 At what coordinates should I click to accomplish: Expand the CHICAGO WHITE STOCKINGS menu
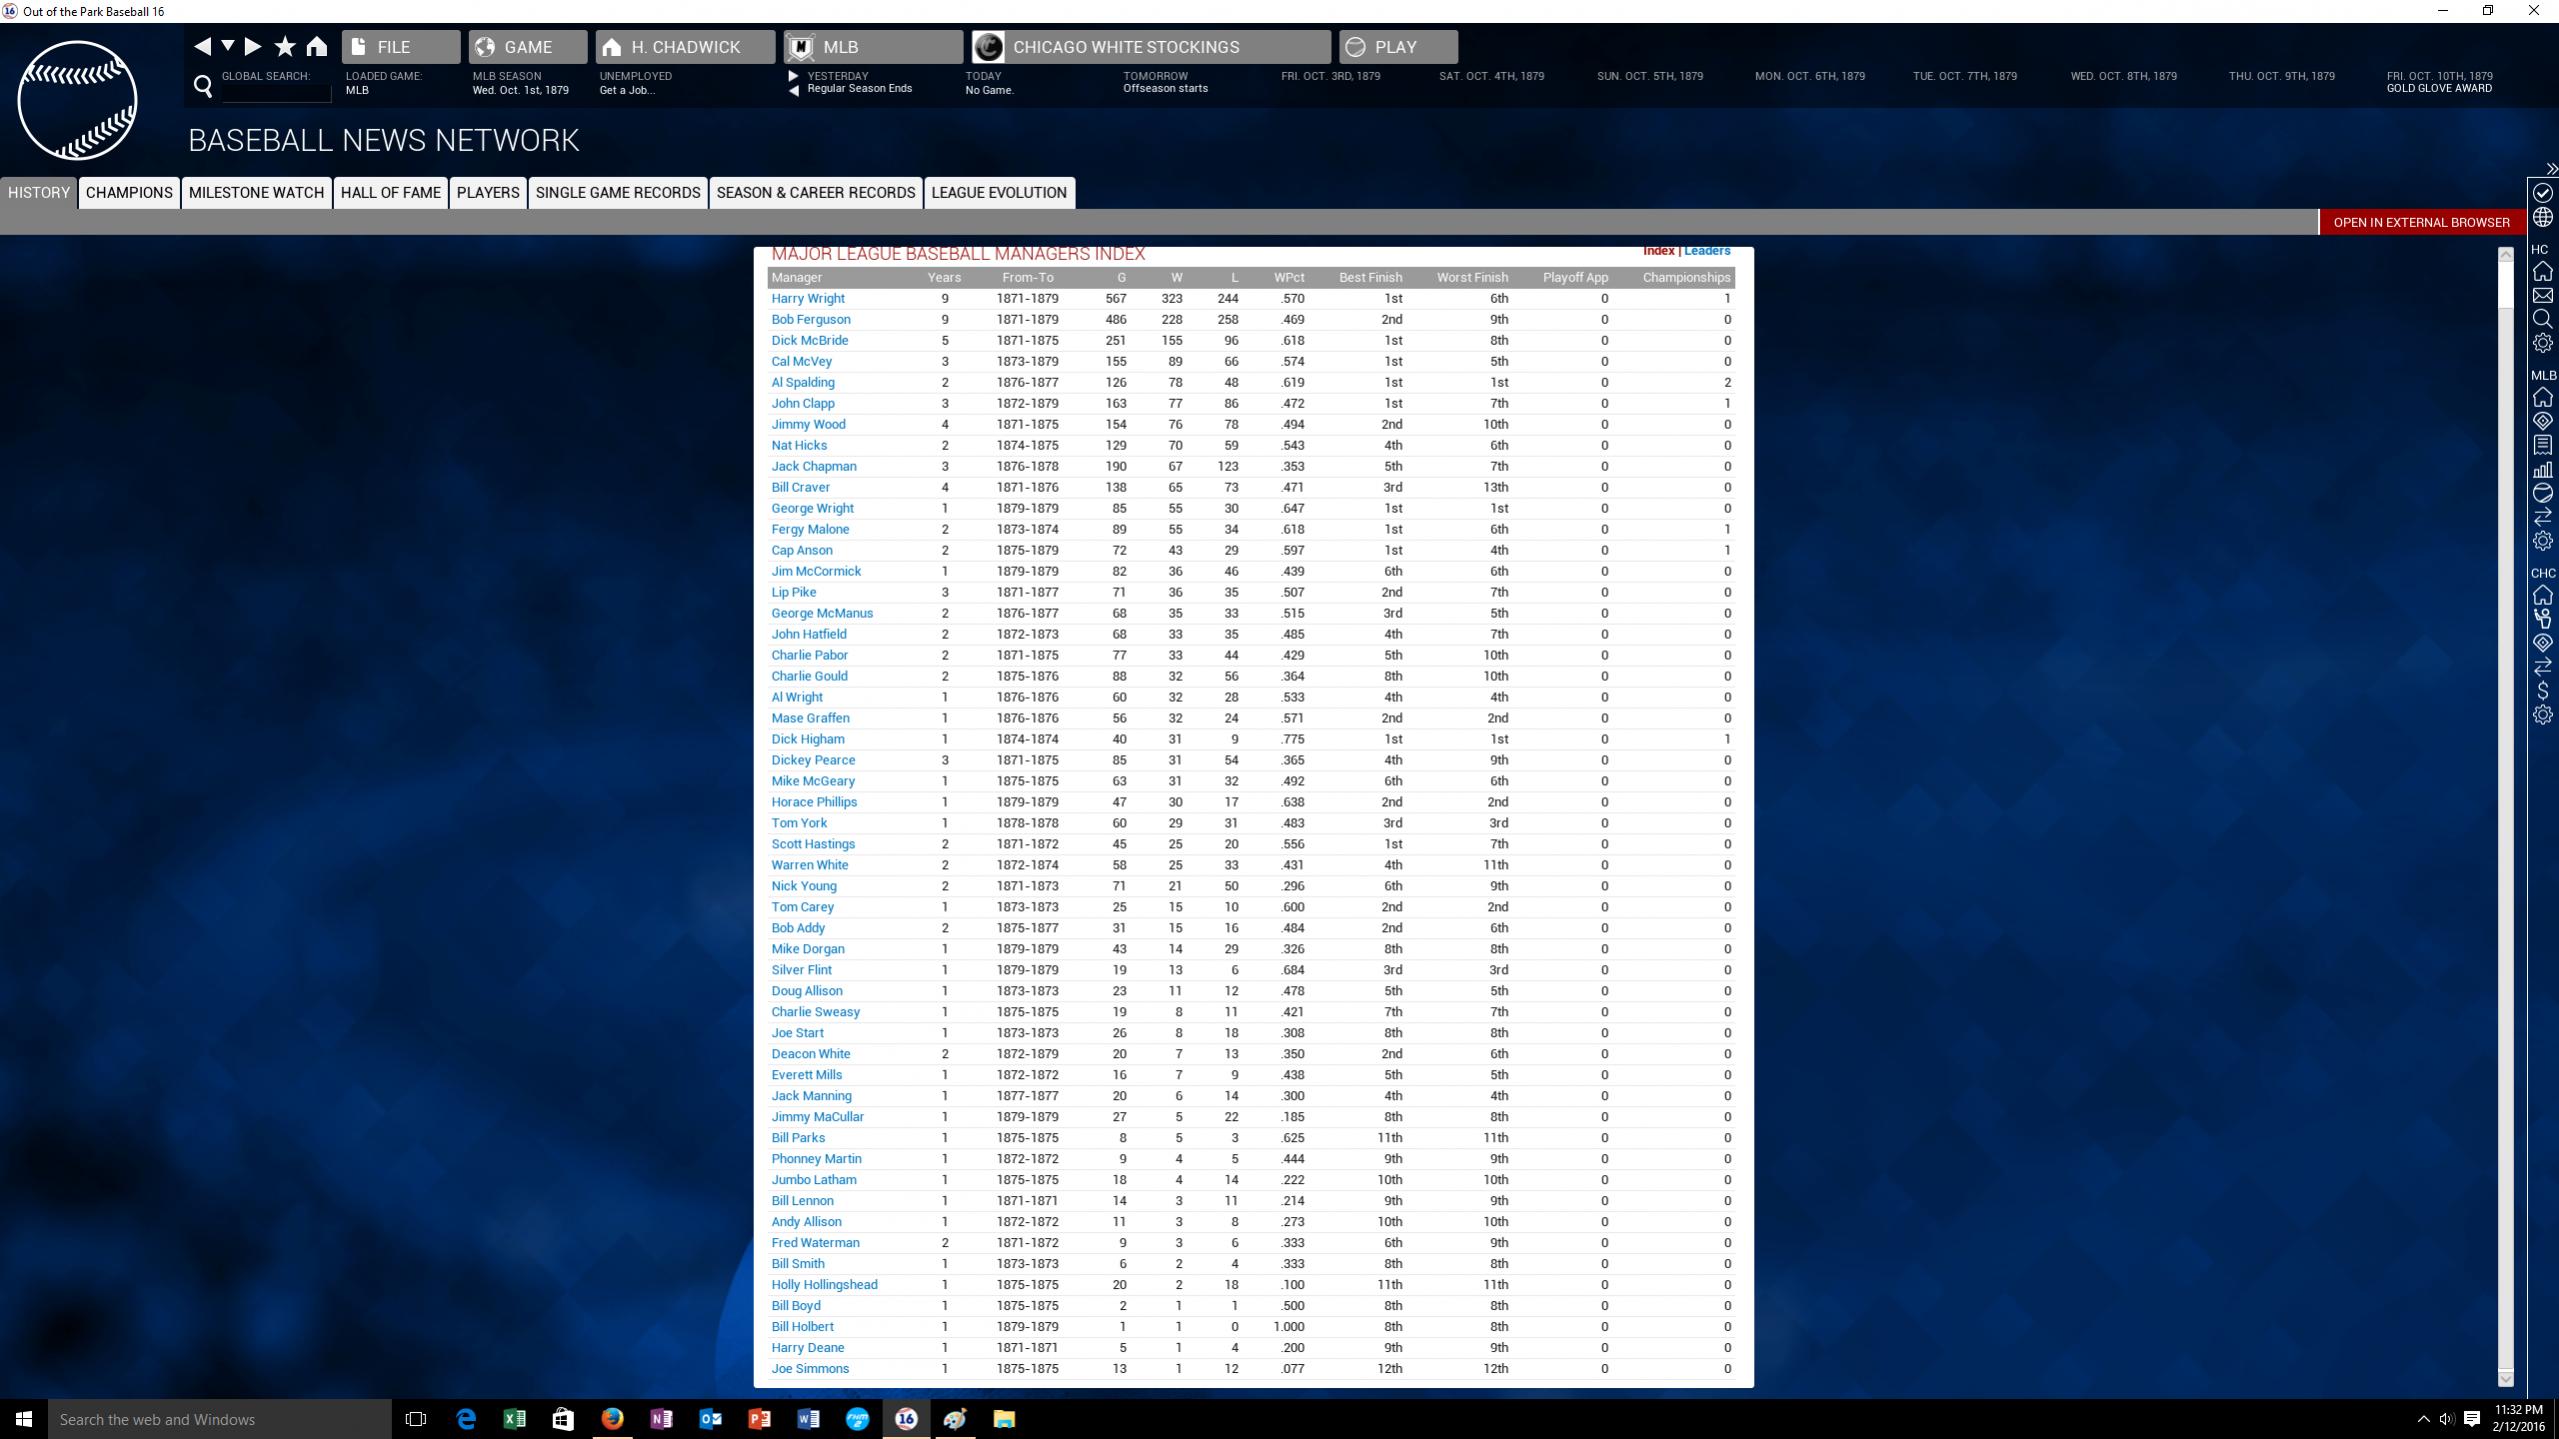click(x=1149, y=47)
